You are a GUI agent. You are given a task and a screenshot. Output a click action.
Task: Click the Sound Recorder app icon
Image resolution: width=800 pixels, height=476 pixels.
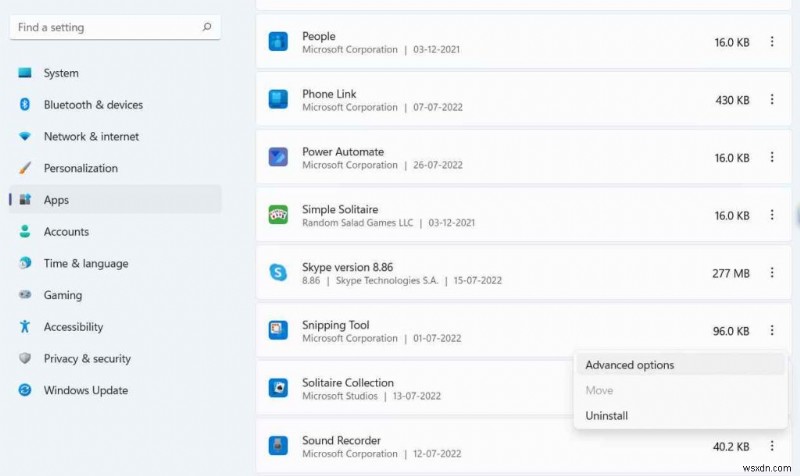(x=278, y=446)
